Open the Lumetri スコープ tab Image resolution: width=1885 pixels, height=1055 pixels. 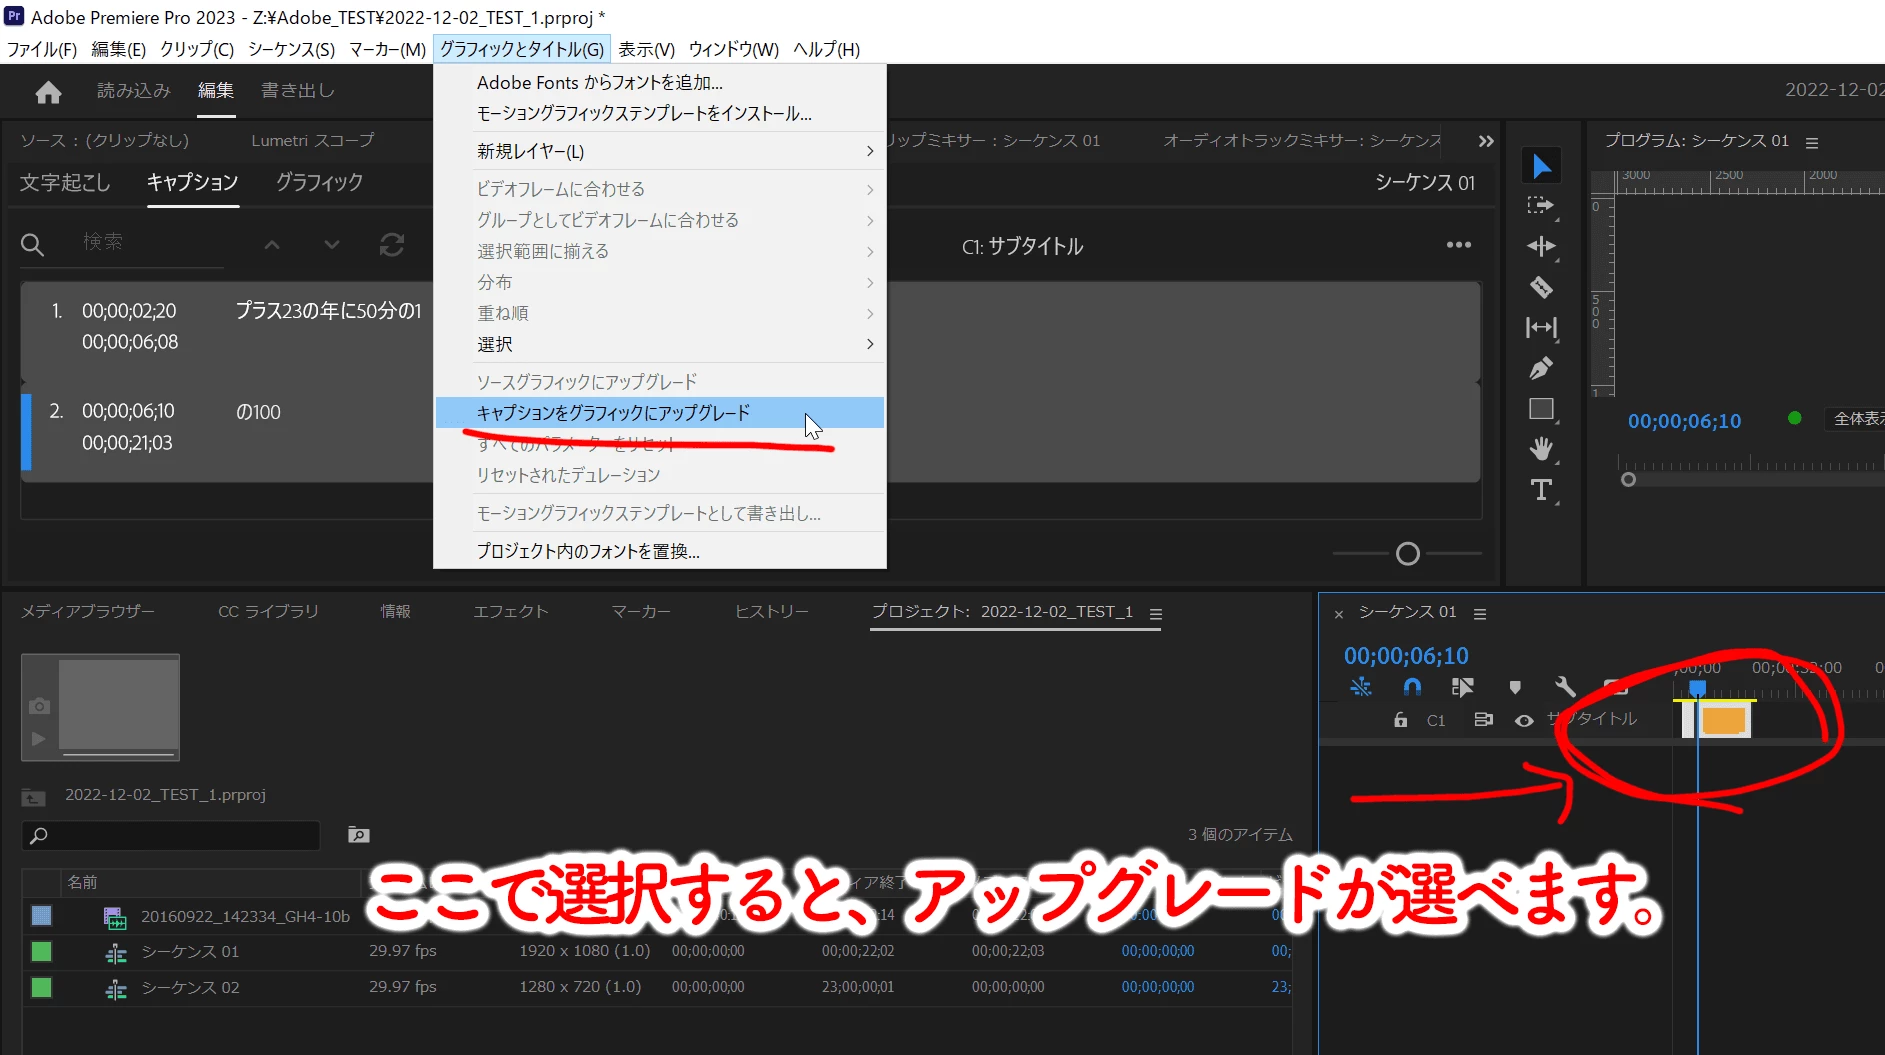313,140
